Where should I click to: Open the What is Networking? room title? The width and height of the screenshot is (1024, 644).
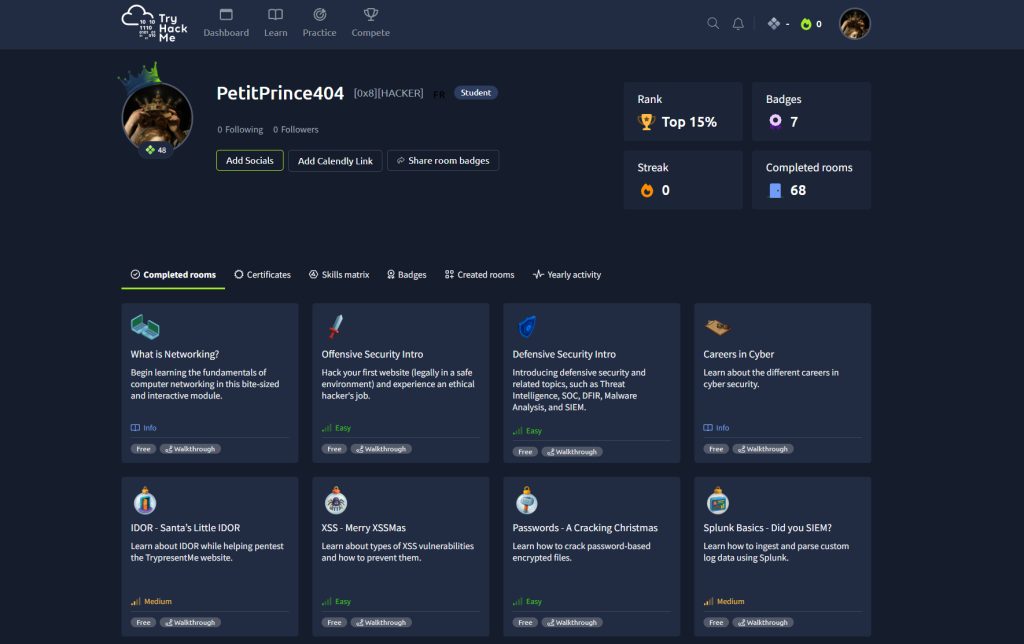[x=174, y=354]
